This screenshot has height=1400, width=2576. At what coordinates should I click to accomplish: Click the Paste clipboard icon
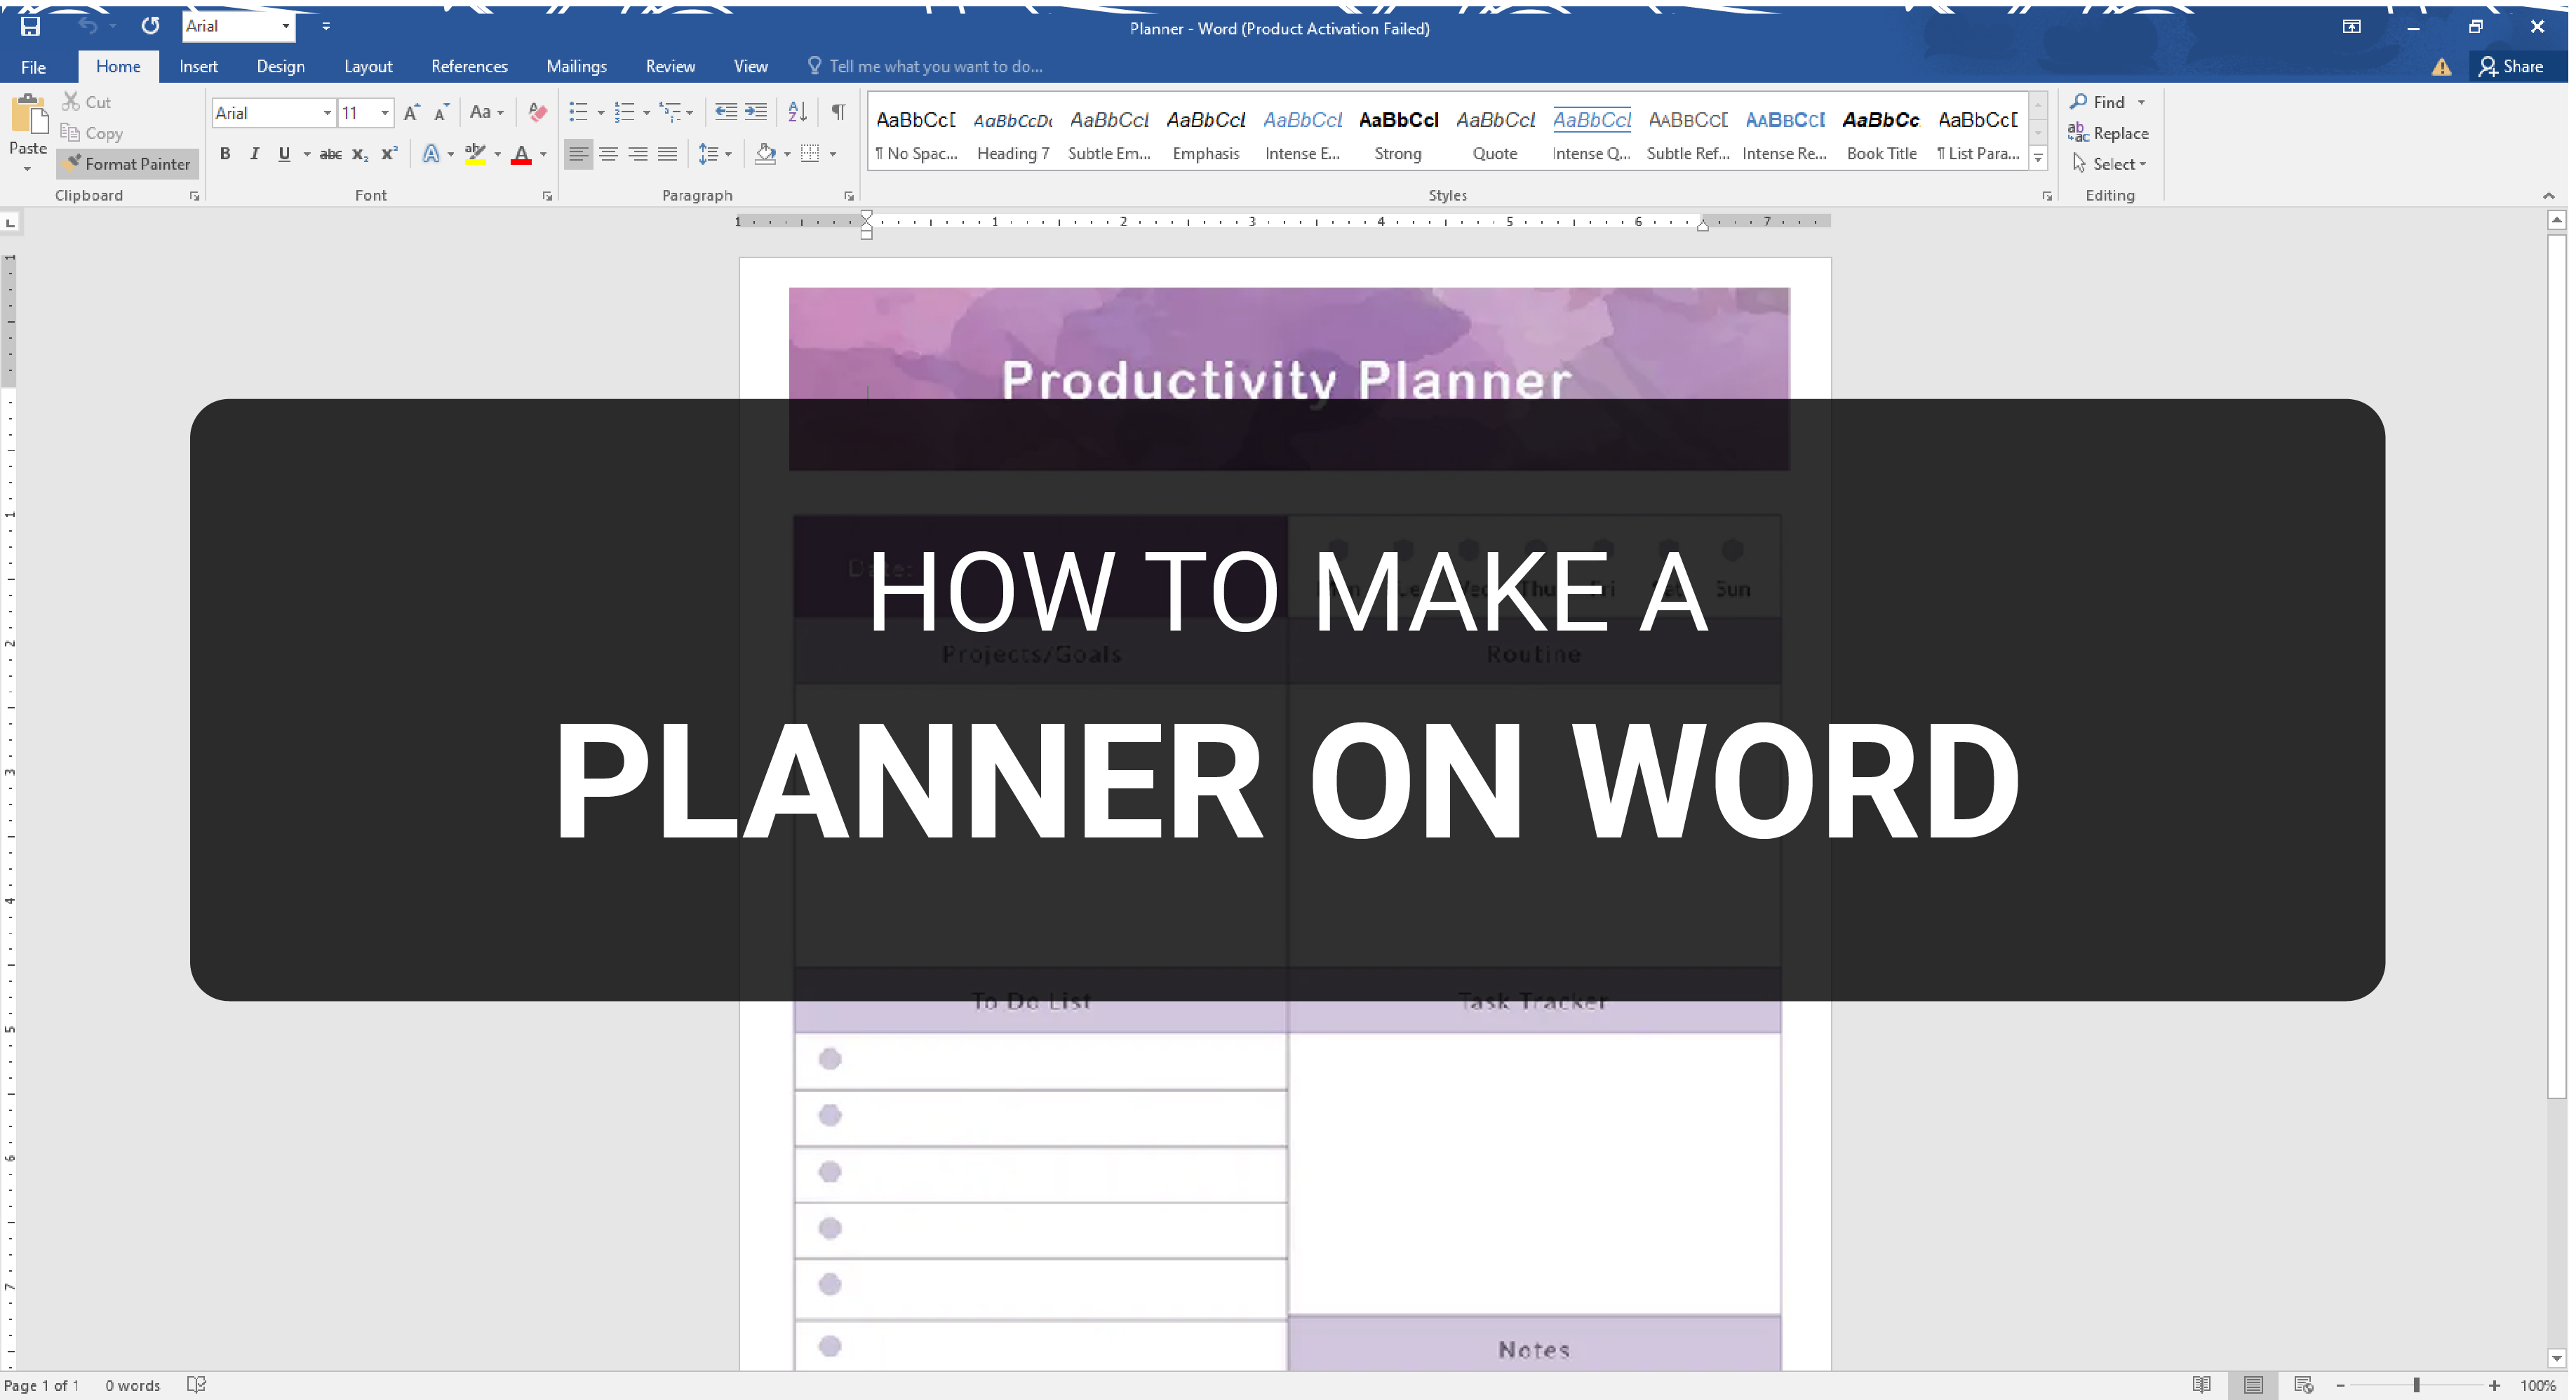(28, 115)
